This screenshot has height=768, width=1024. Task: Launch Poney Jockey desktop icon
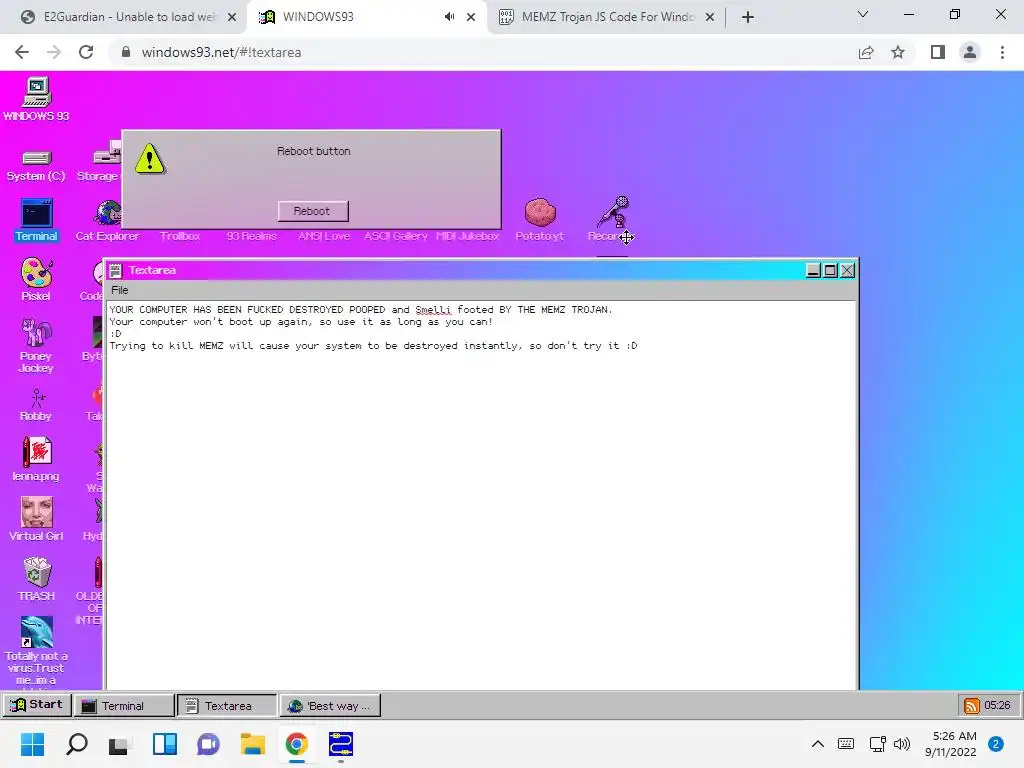[x=36, y=345]
